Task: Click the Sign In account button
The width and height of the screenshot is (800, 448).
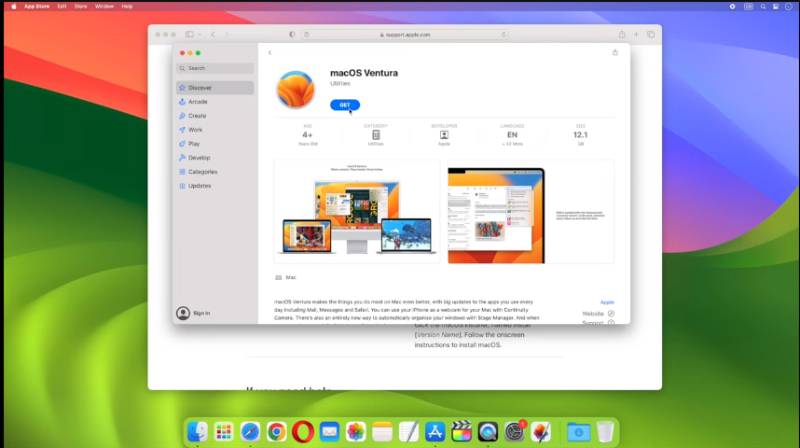Action: 193,313
